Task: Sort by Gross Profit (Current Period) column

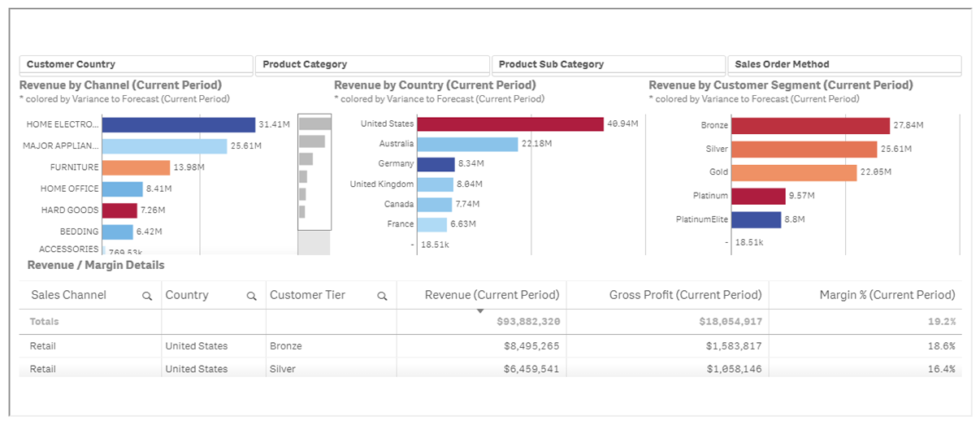Action: tap(686, 295)
